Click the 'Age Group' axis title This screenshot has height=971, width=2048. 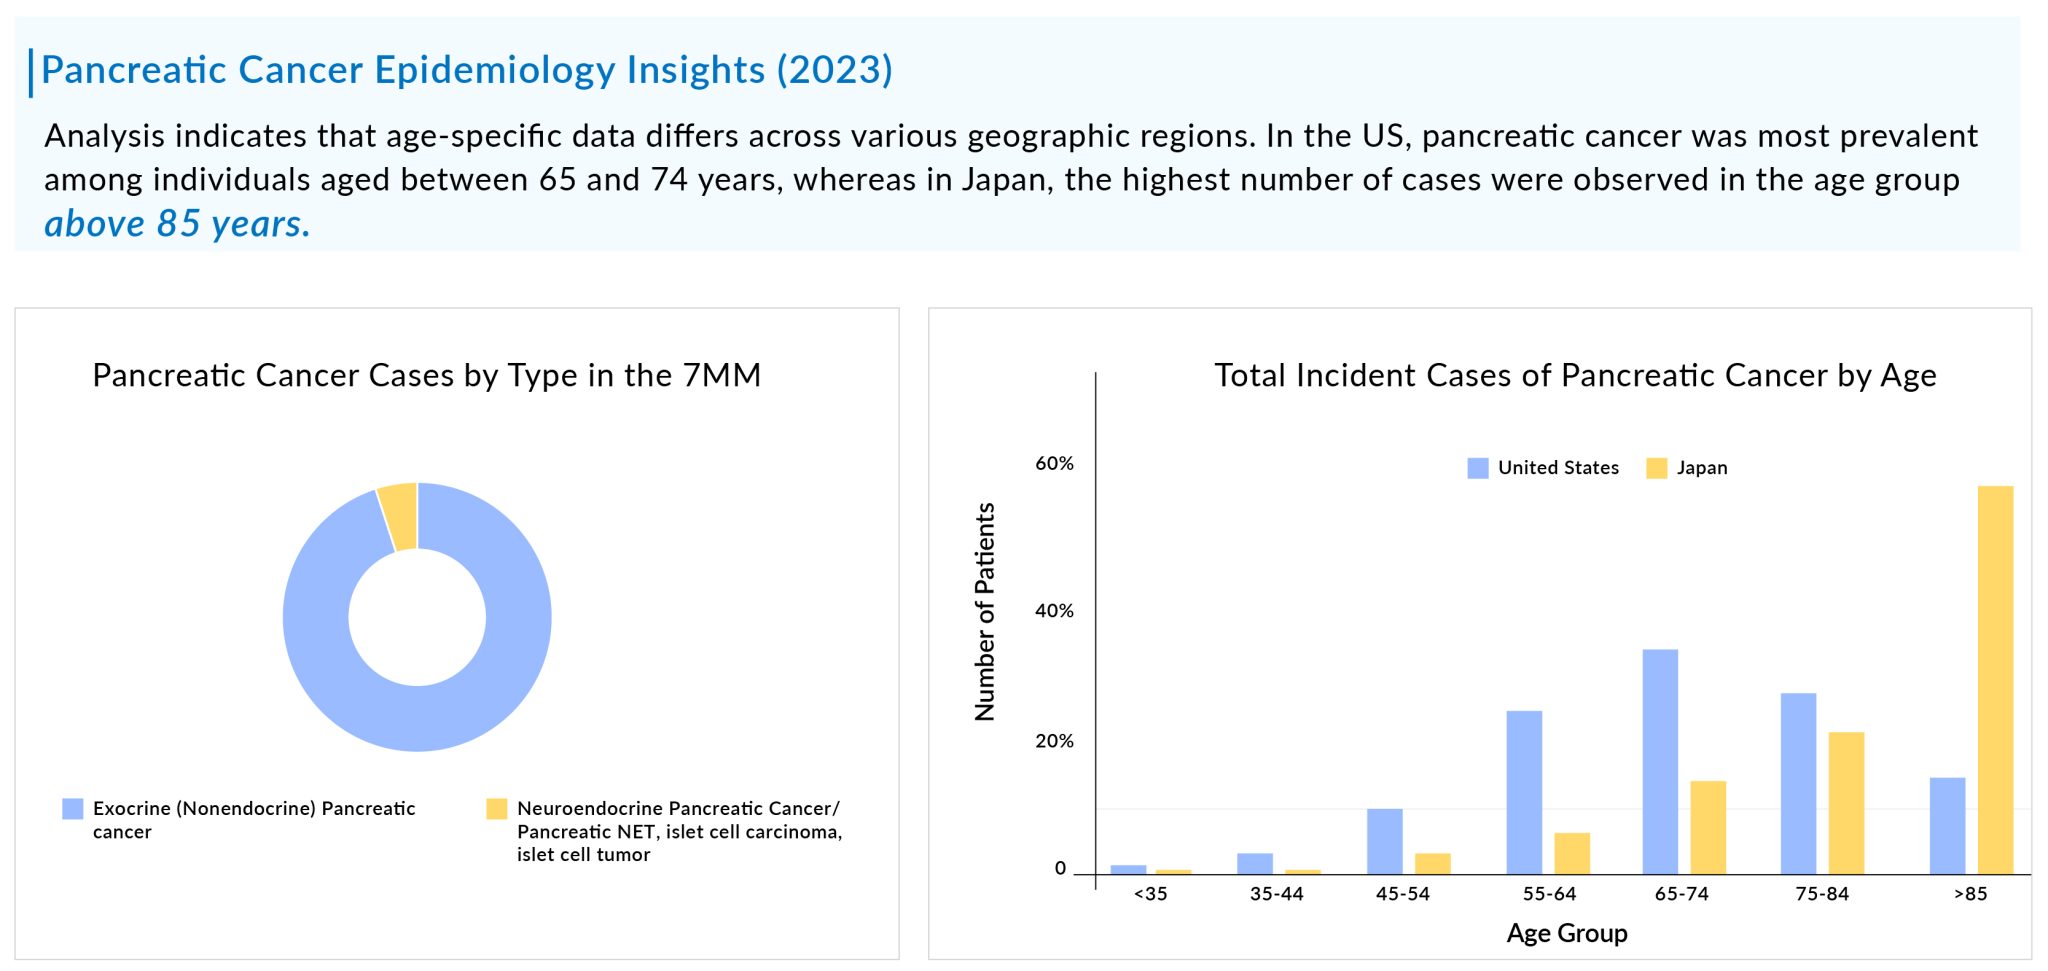point(1567,933)
